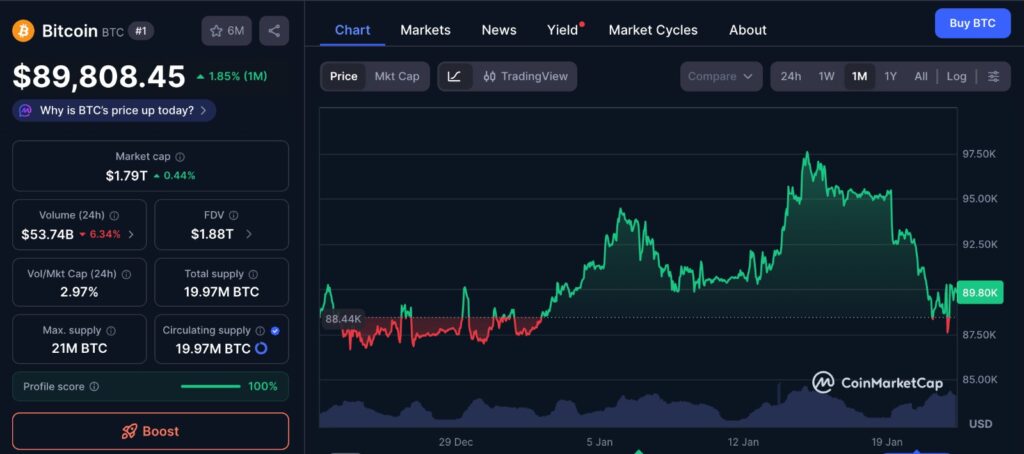Show FDV info icon

click(233, 215)
